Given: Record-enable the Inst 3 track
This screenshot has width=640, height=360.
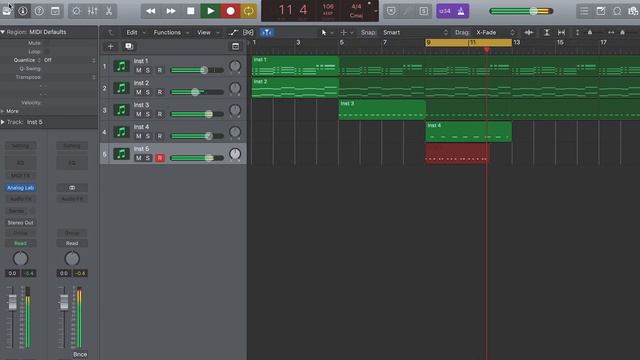Looking at the screenshot, I should point(160,114).
